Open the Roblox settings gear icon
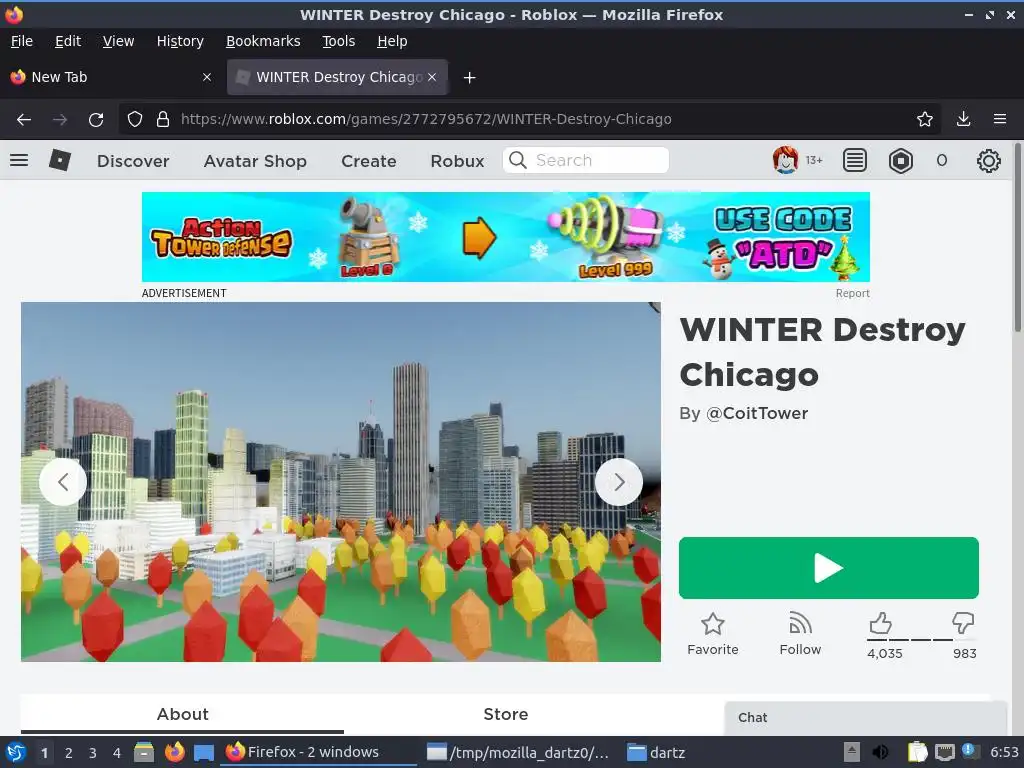The width and height of the screenshot is (1024, 768). click(989, 161)
